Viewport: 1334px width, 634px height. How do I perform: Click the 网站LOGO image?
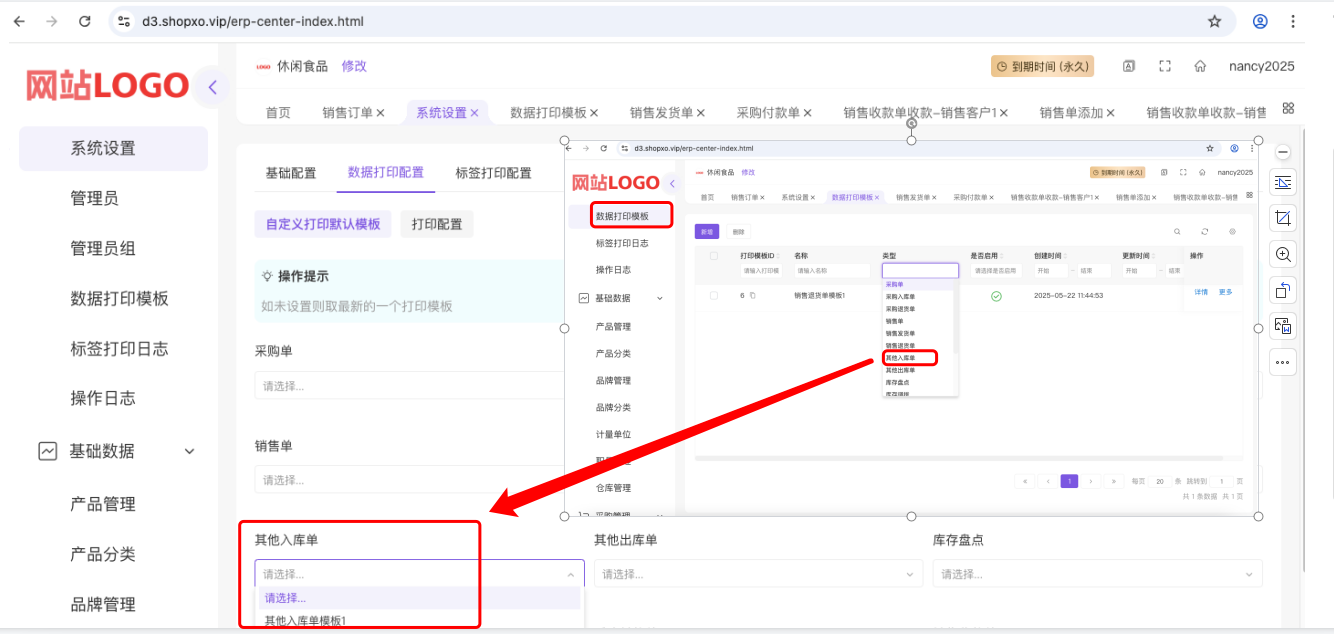pyautogui.click(x=107, y=86)
